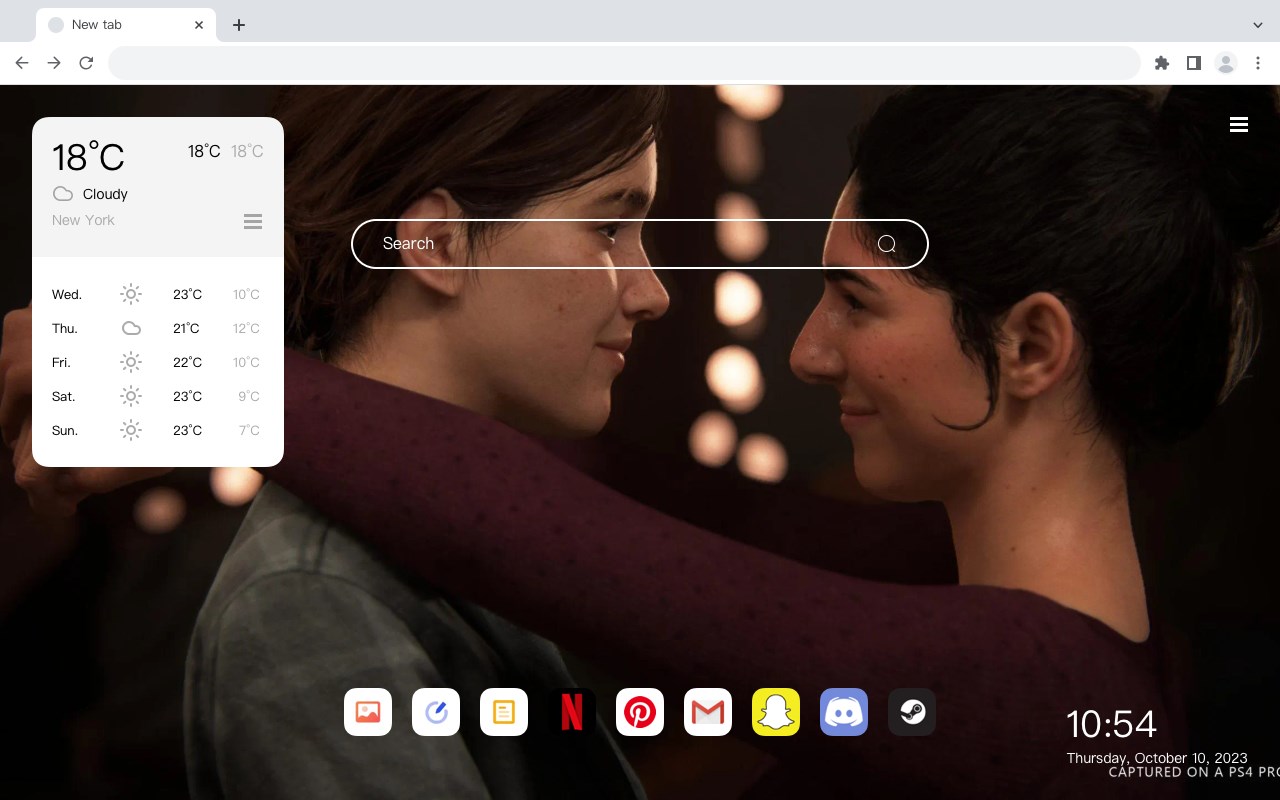
Task: Open the weather widget list menu icon
Action: point(253,221)
